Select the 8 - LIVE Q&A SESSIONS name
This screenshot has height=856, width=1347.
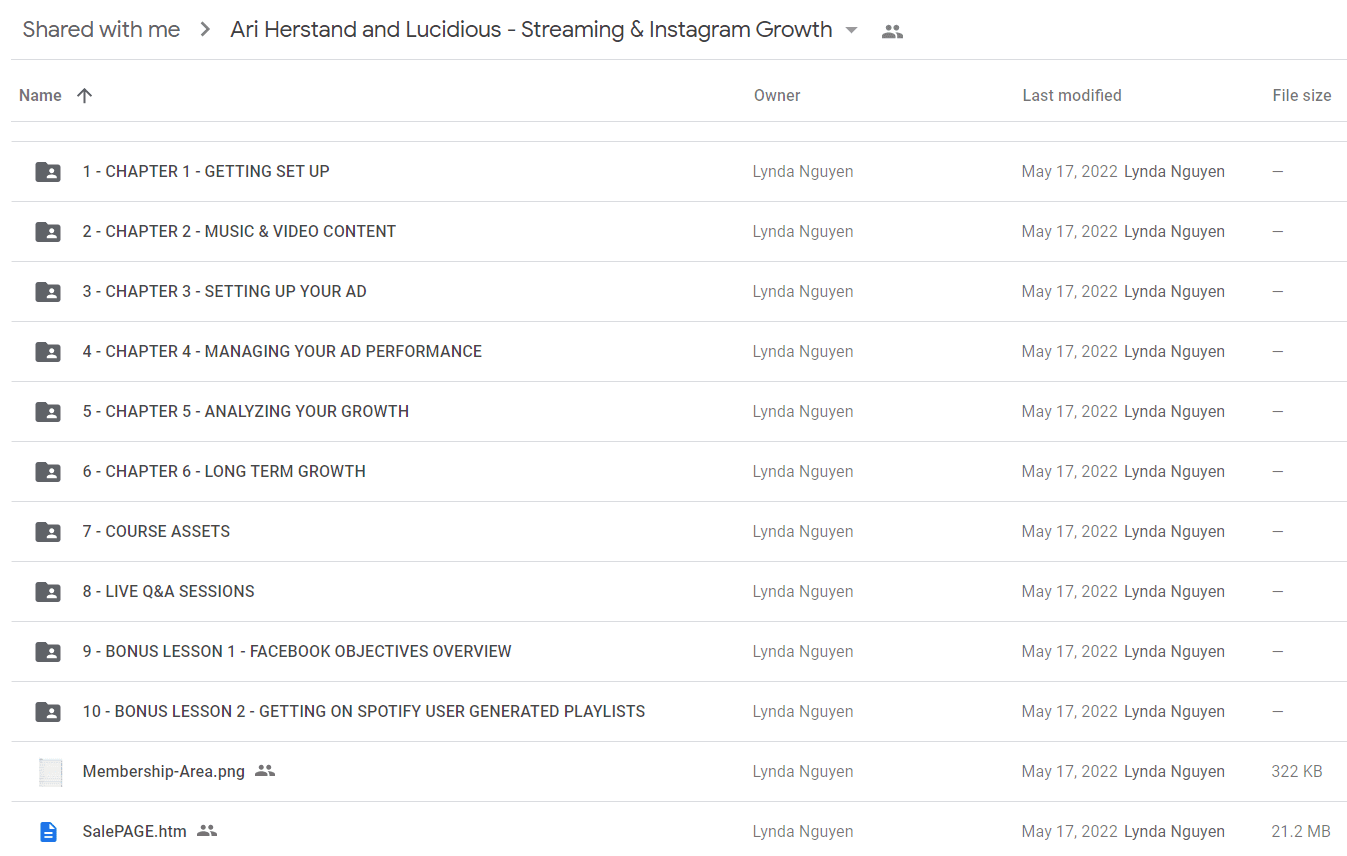[x=168, y=592]
